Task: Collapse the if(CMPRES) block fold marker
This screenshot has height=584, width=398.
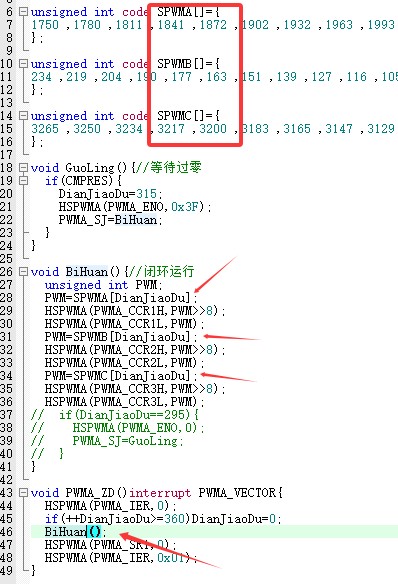Action: pyautogui.click(x=23, y=181)
